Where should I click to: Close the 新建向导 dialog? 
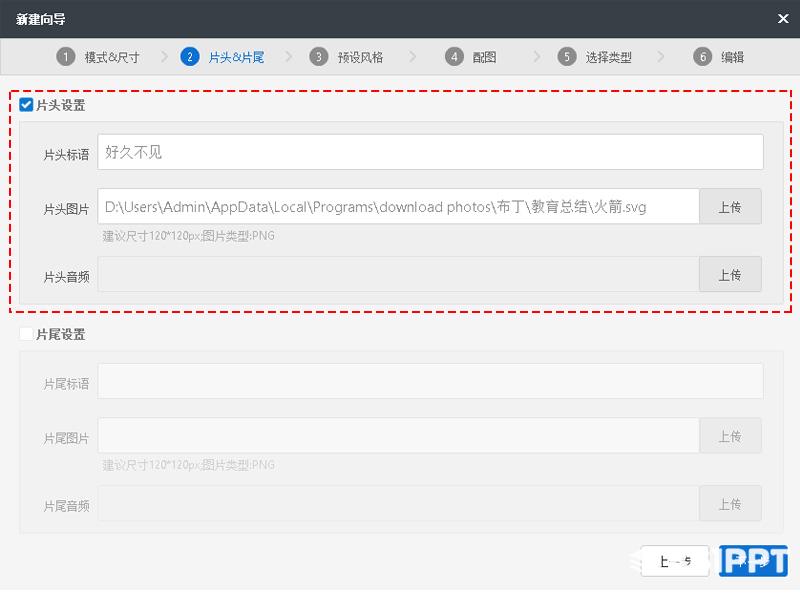click(x=783, y=19)
